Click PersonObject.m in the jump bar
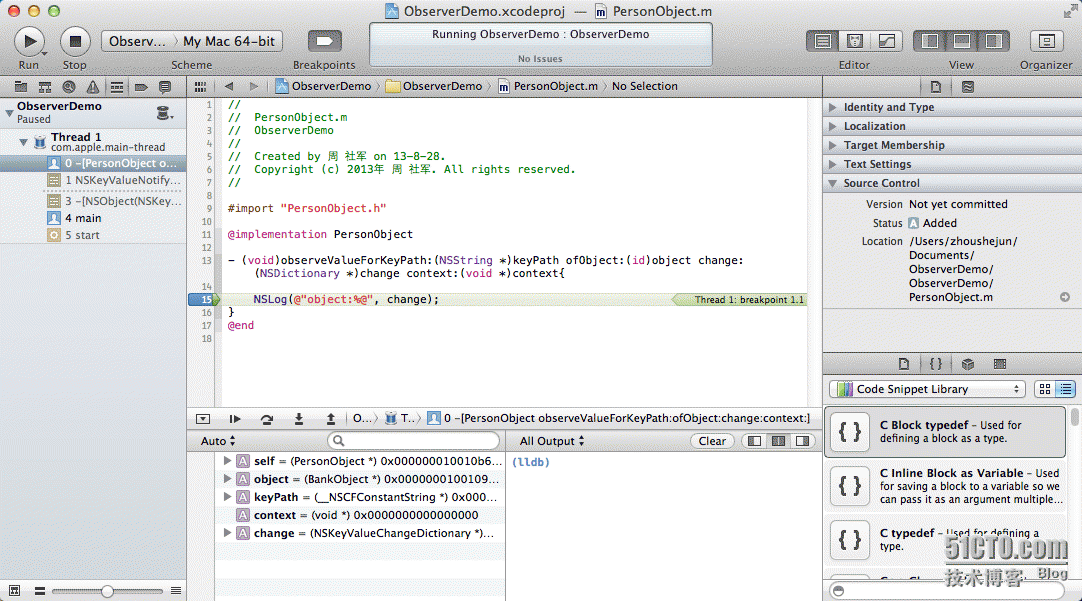Image resolution: width=1082 pixels, height=601 pixels. [x=548, y=86]
